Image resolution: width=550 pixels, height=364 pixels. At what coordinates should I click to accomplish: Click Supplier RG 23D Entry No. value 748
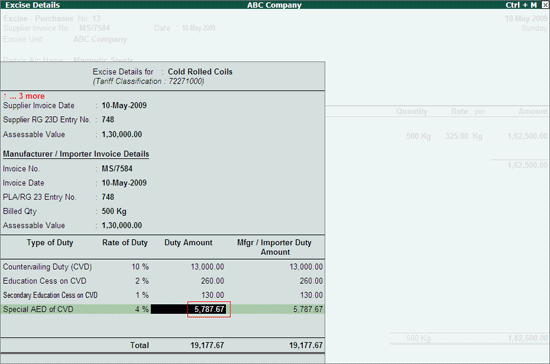(108, 120)
